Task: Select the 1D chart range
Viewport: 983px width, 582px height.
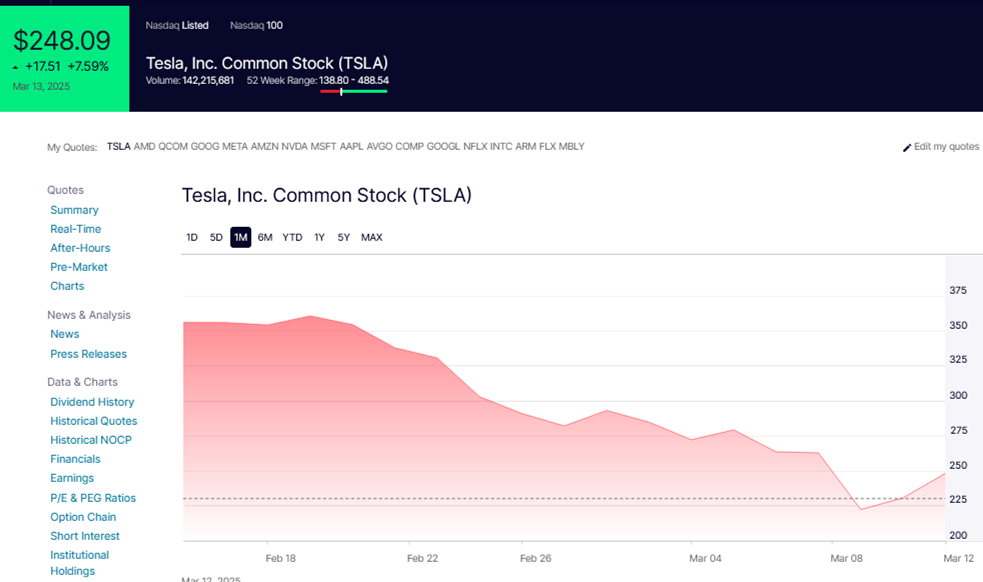Action: point(192,237)
